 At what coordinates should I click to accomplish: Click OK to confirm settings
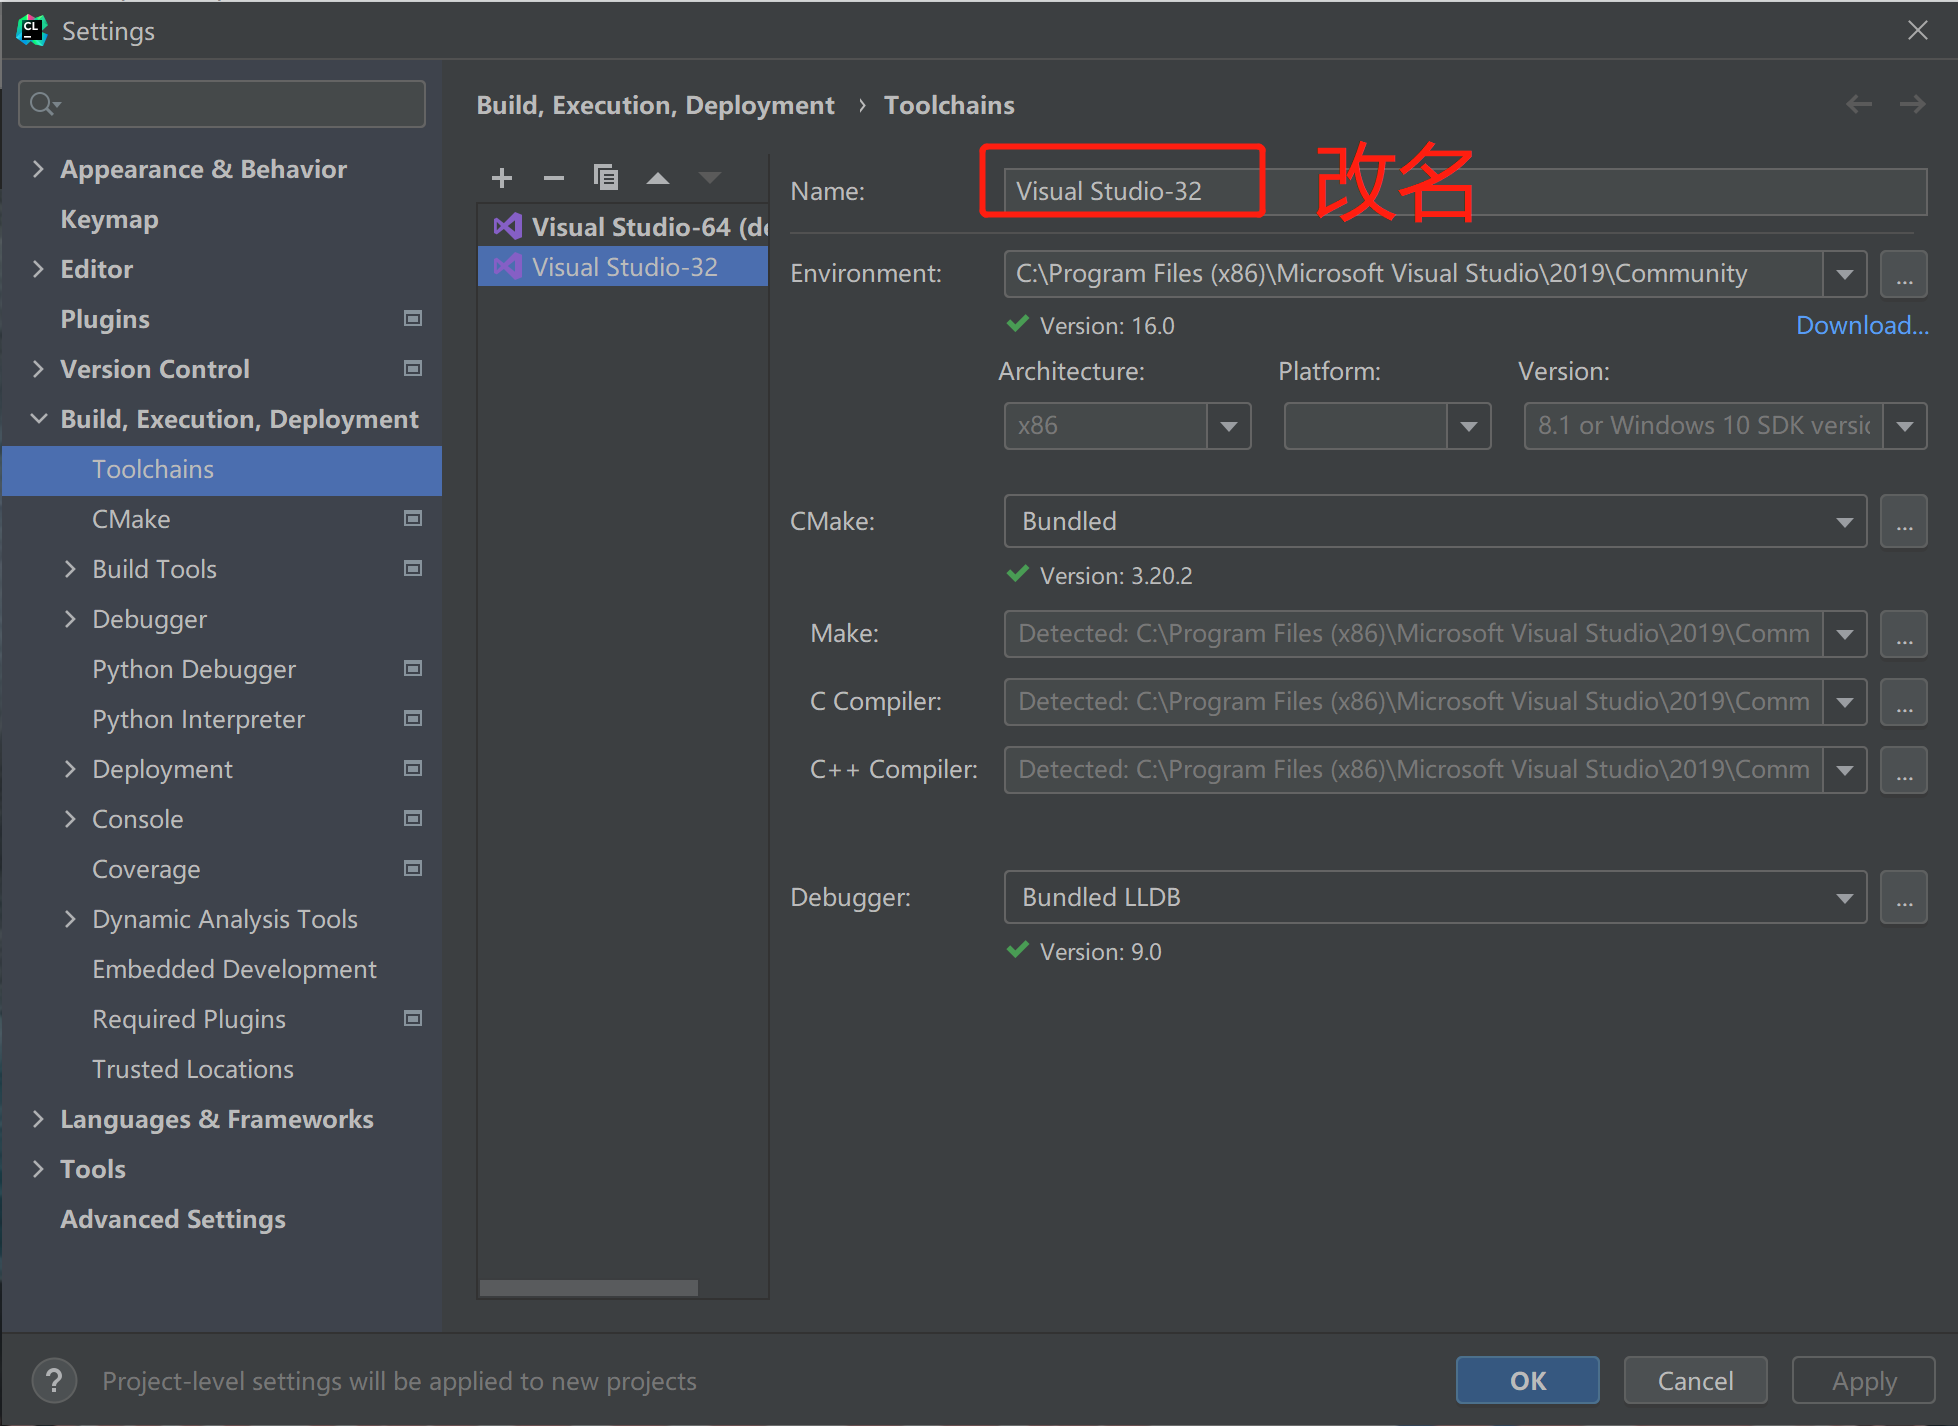click(1527, 1381)
